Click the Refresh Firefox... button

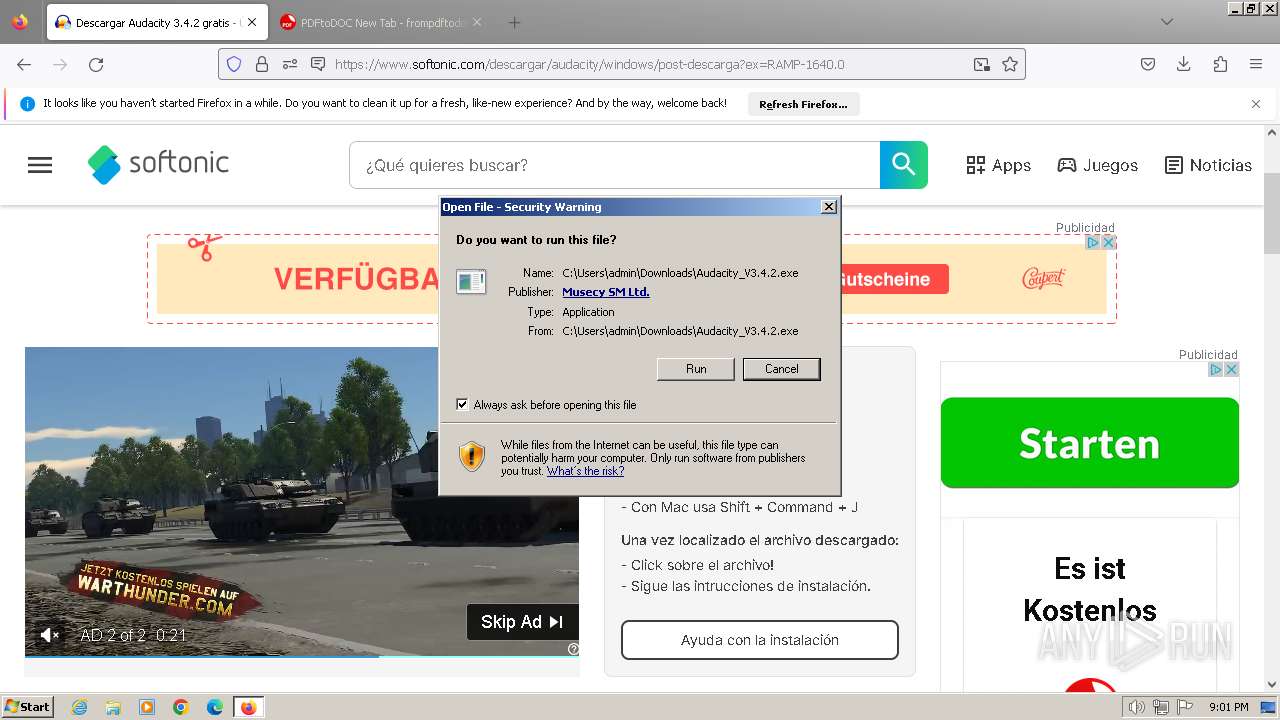click(x=803, y=104)
